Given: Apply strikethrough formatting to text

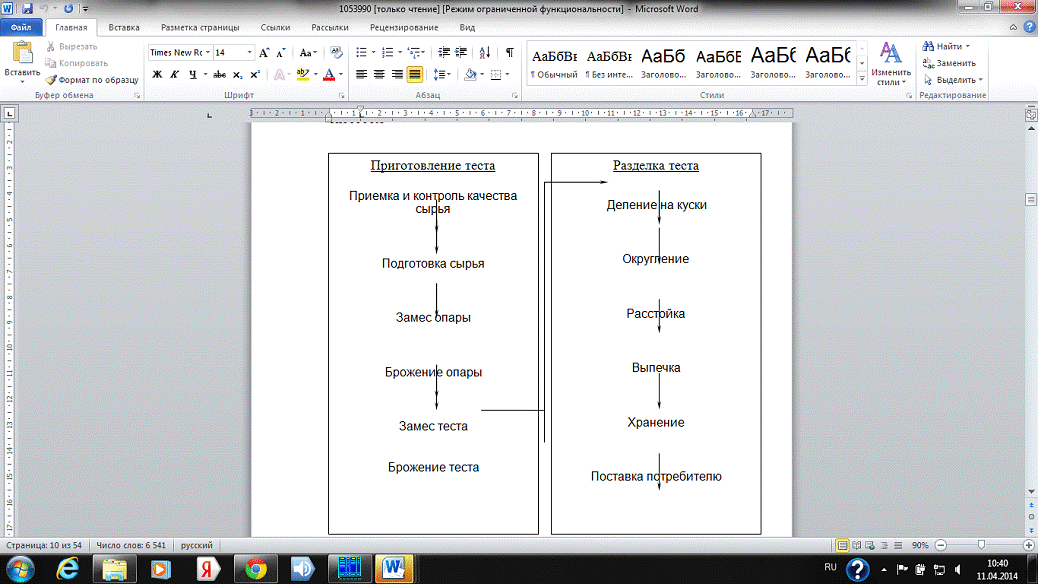Looking at the screenshot, I should click(x=219, y=74).
